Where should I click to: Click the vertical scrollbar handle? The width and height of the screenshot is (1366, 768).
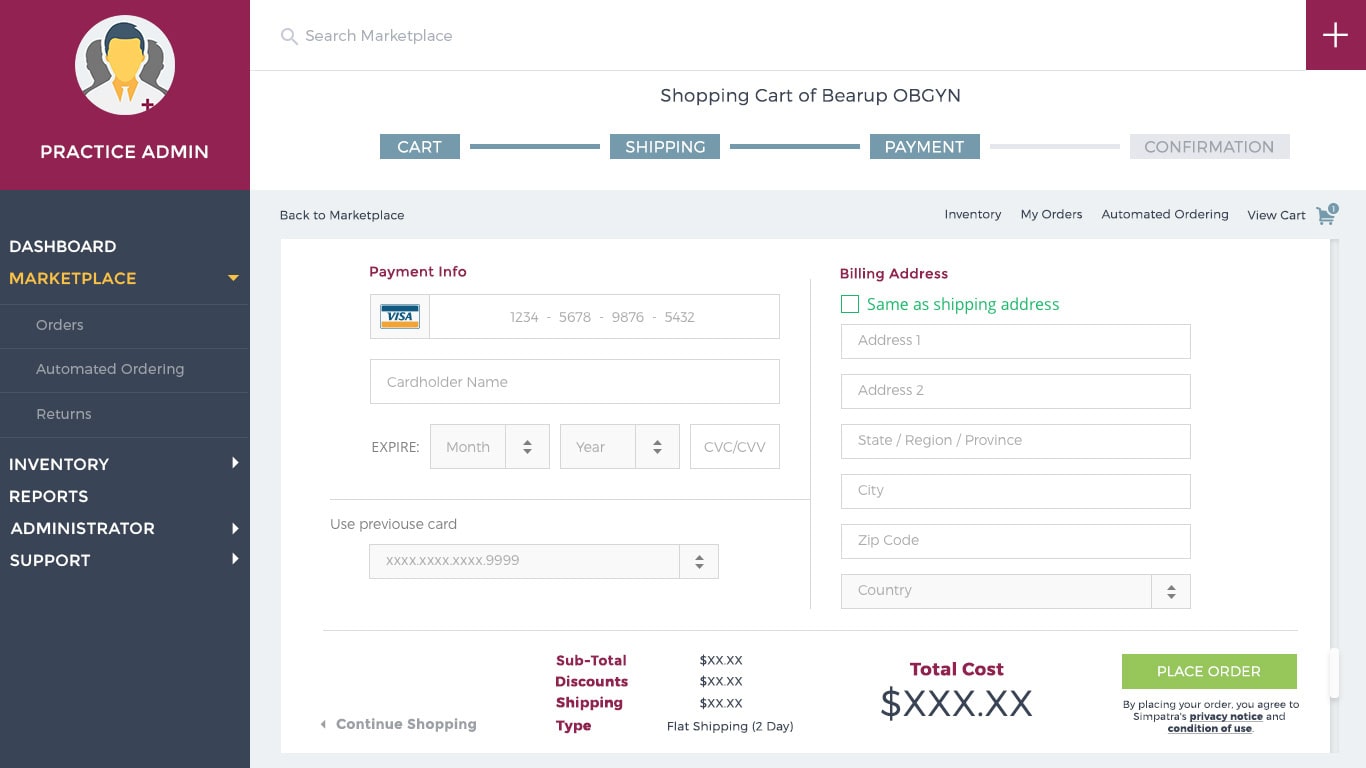[x=1333, y=673]
